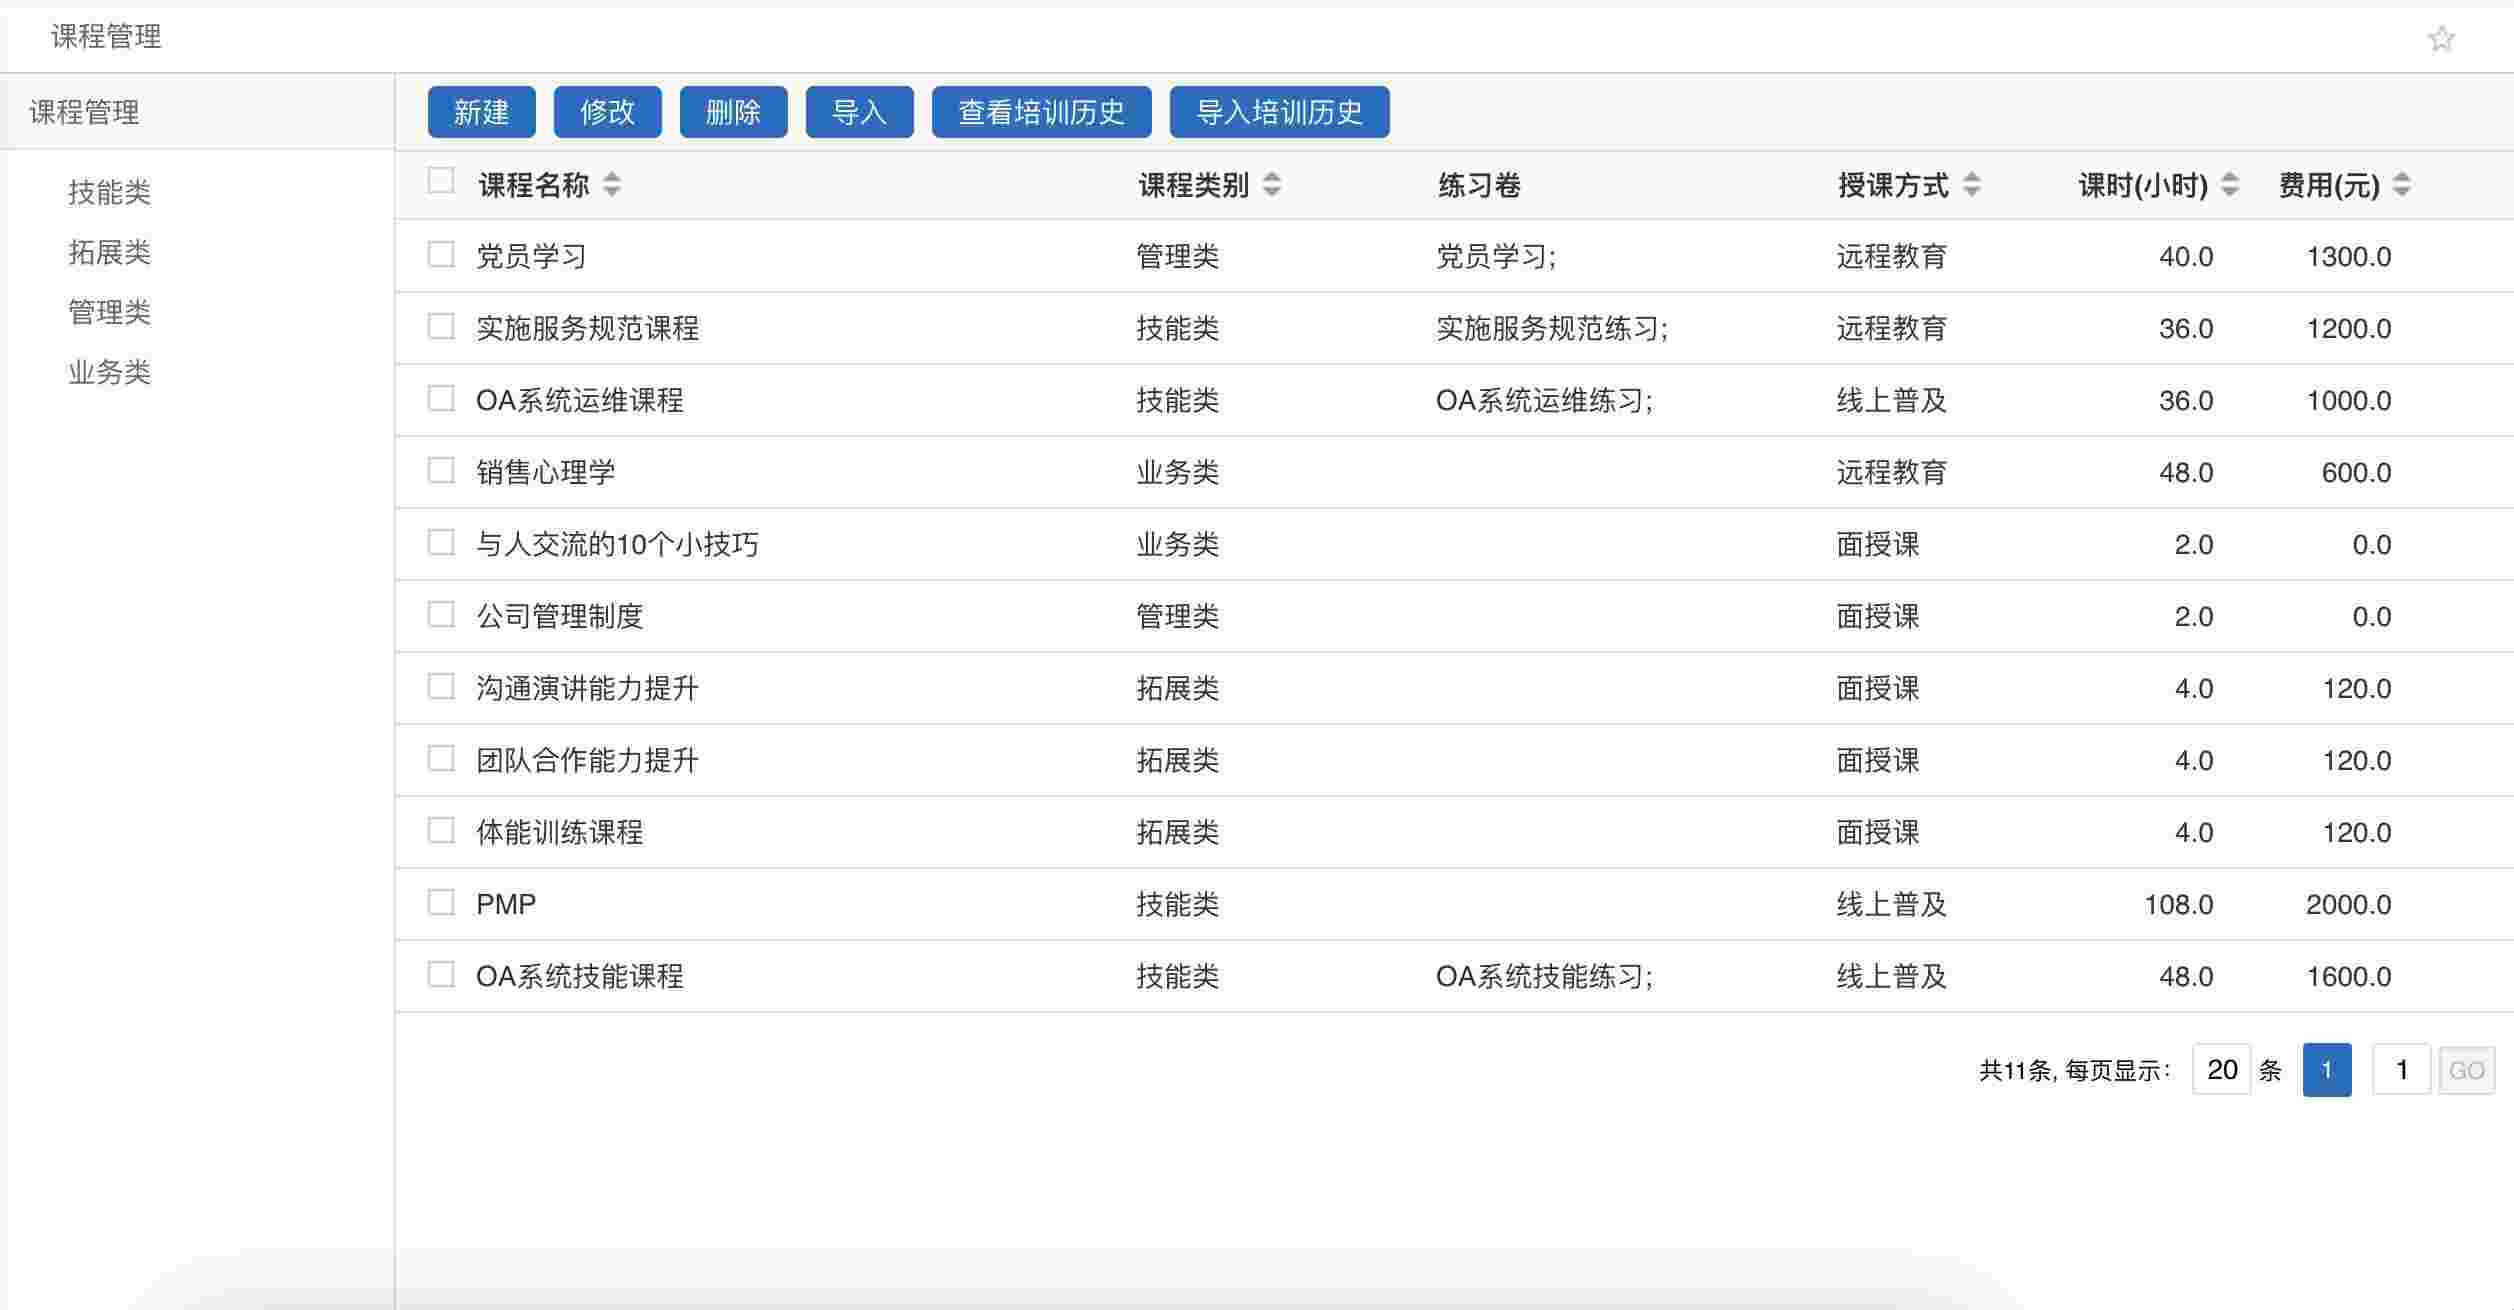Image resolution: width=2514 pixels, height=1310 pixels.
Task: Select 管理类 in the sidebar
Action: pyautogui.click(x=109, y=312)
